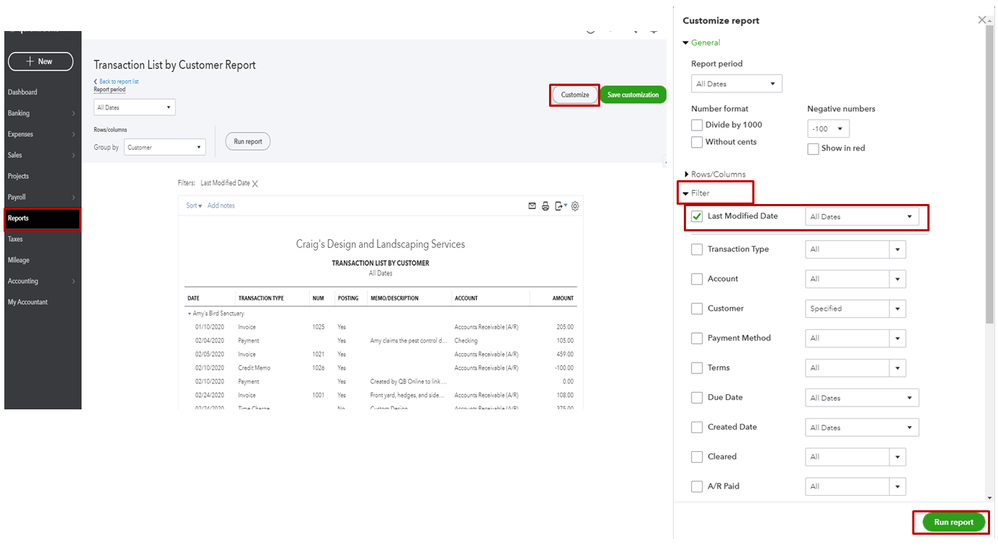Viewport: 998px width, 555px height.
Task: Print the transaction report
Action: [x=546, y=206]
